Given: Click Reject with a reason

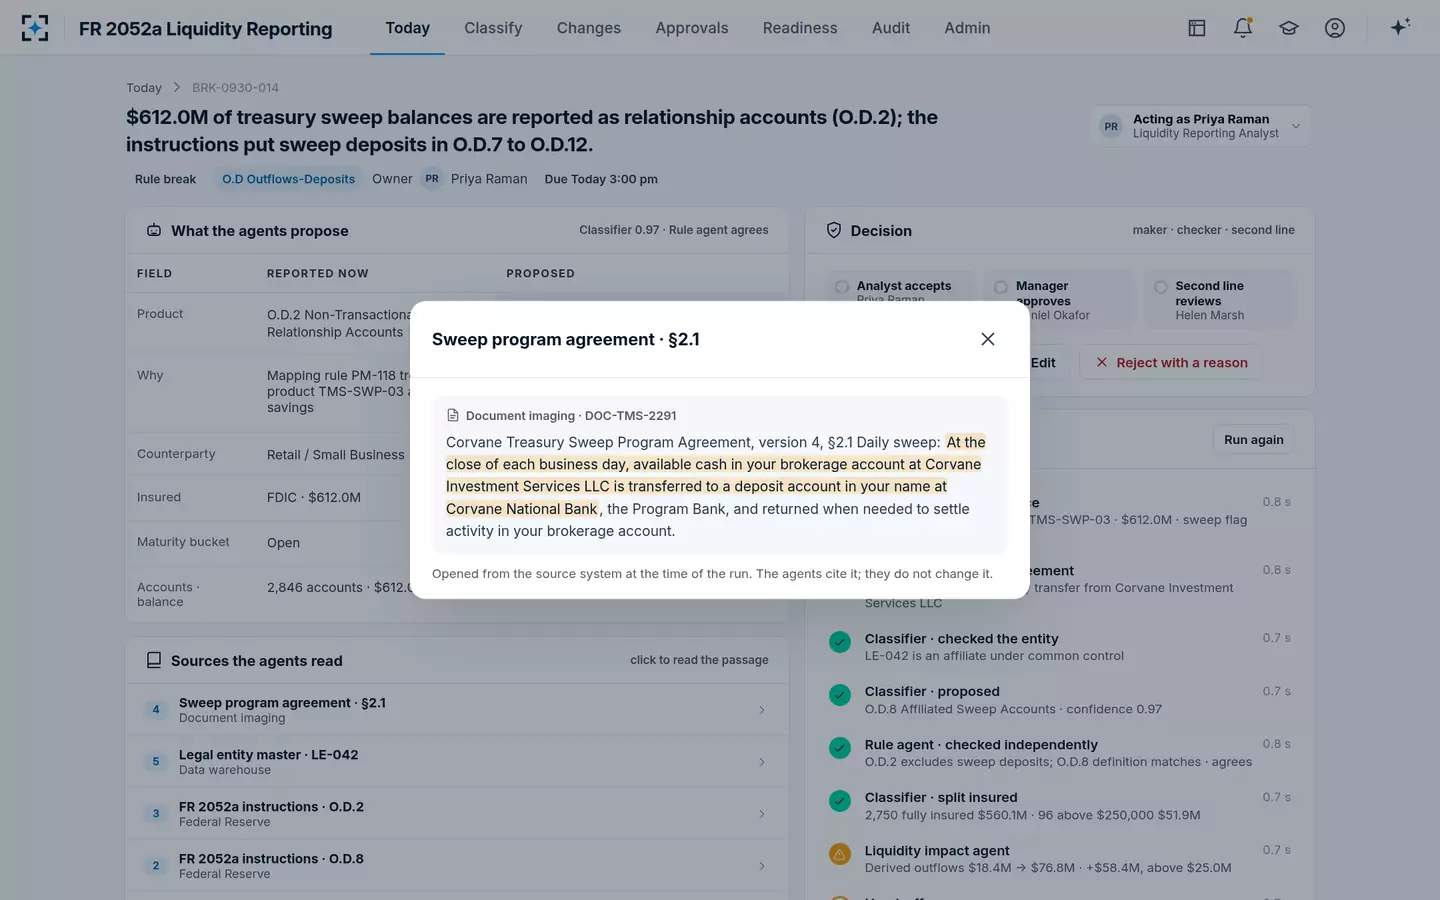Looking at the screenshot, I should click(x=1171, y=362).
